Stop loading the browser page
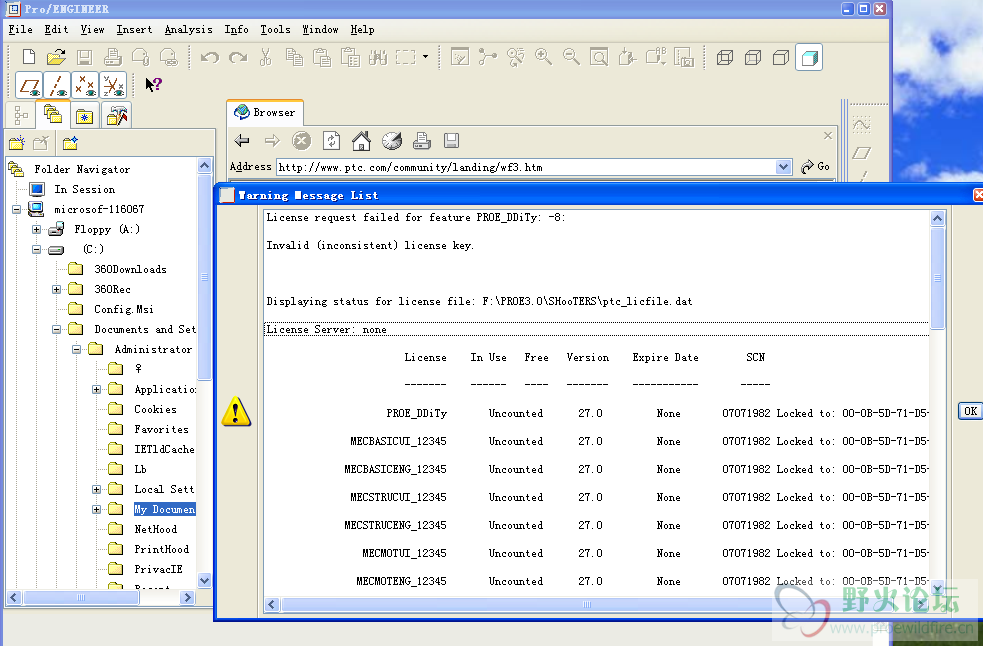This screenshot has width=983, height=646. point(302,141)
